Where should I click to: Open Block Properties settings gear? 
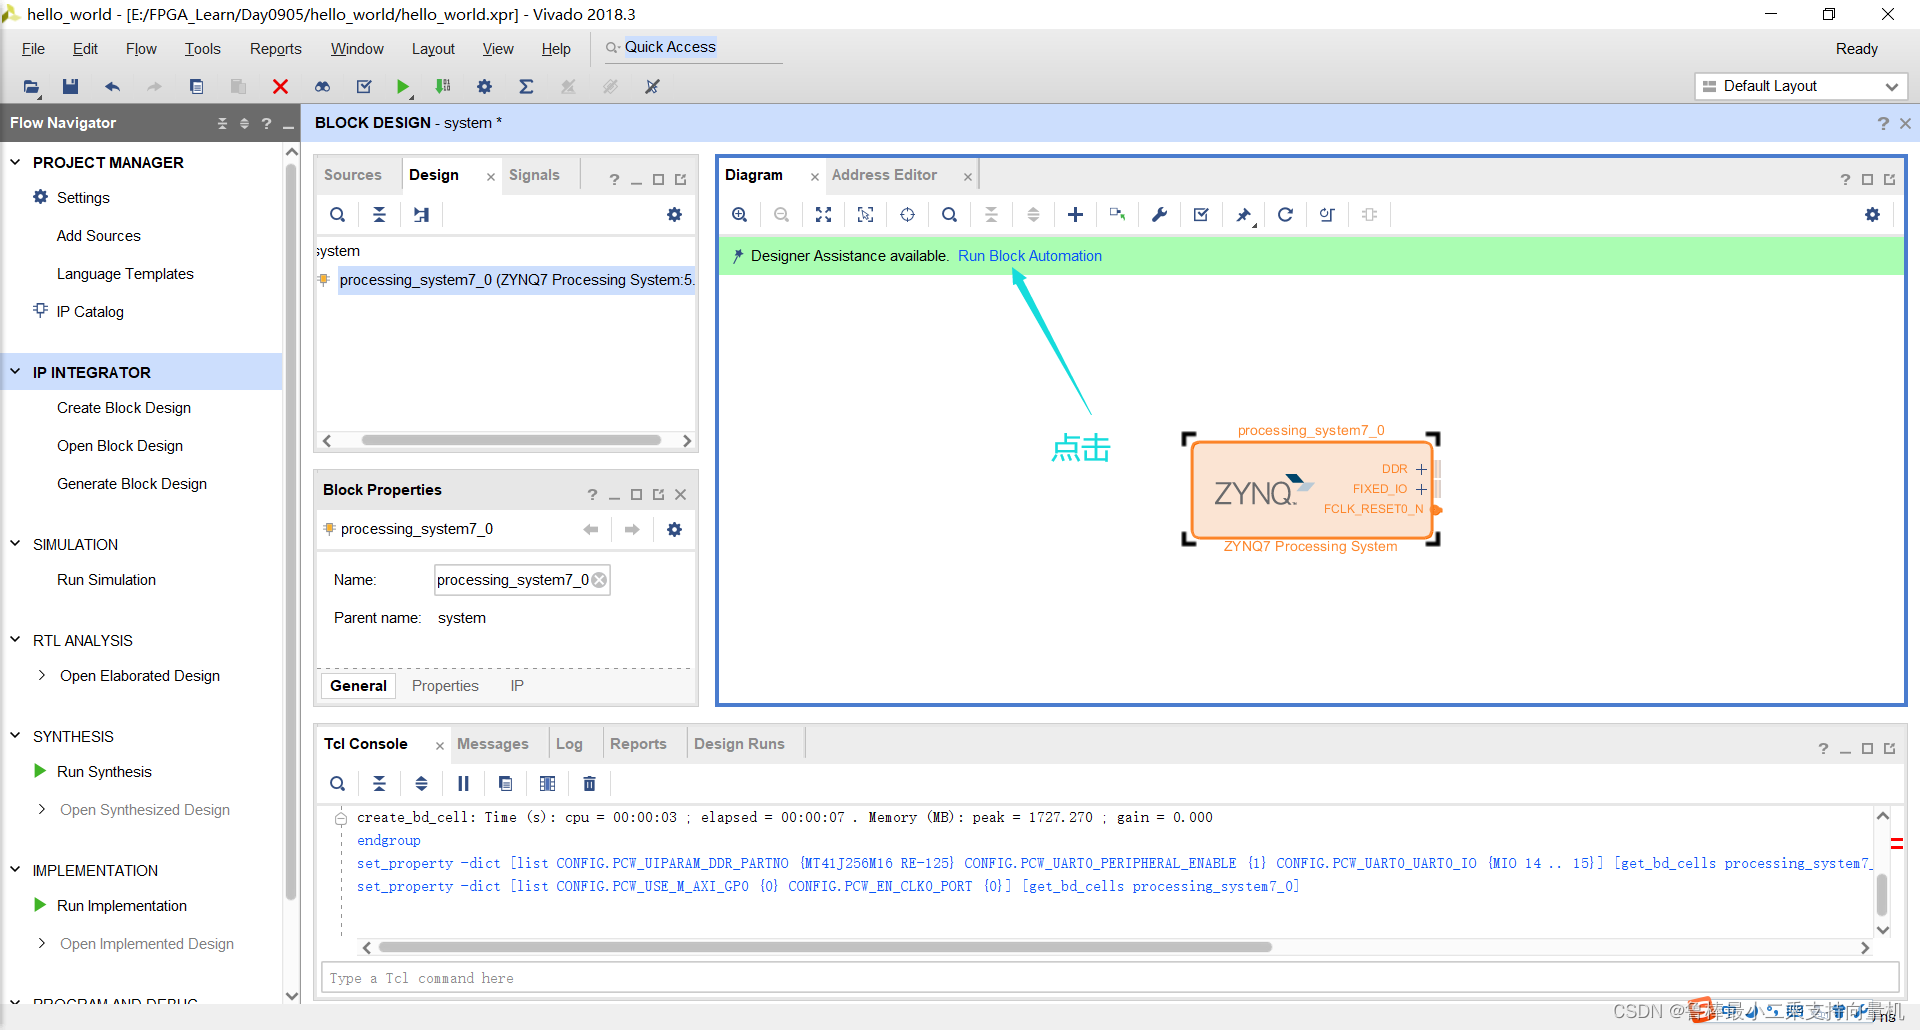[x=674, y=530]
